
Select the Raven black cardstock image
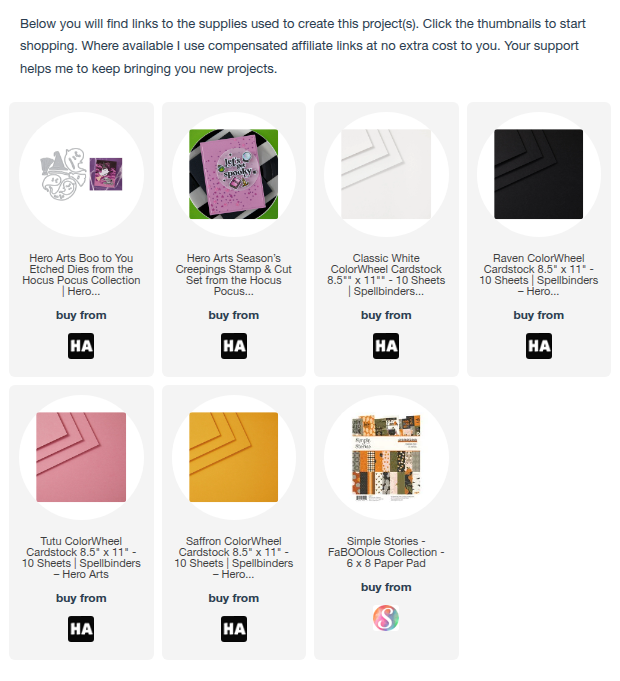point(539,174)
